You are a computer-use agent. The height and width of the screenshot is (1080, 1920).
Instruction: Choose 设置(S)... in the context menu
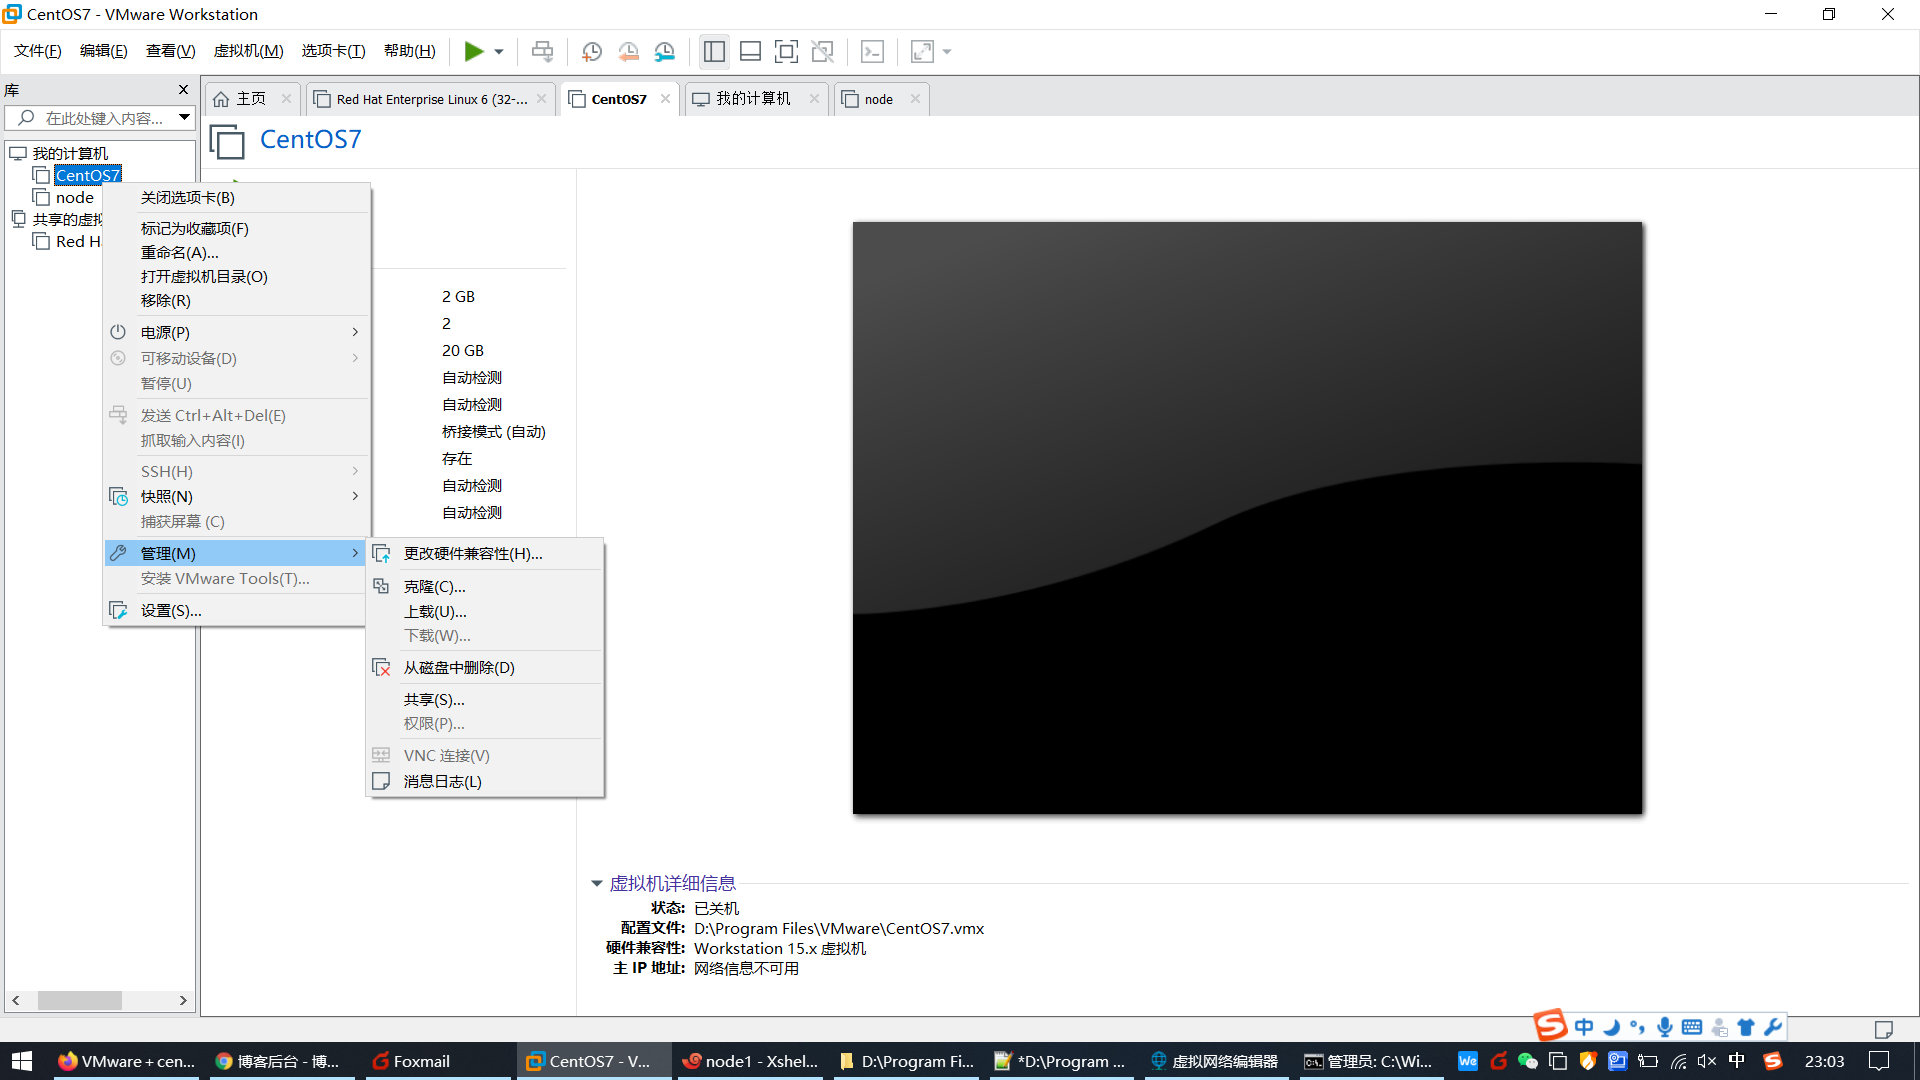(171, 610)
